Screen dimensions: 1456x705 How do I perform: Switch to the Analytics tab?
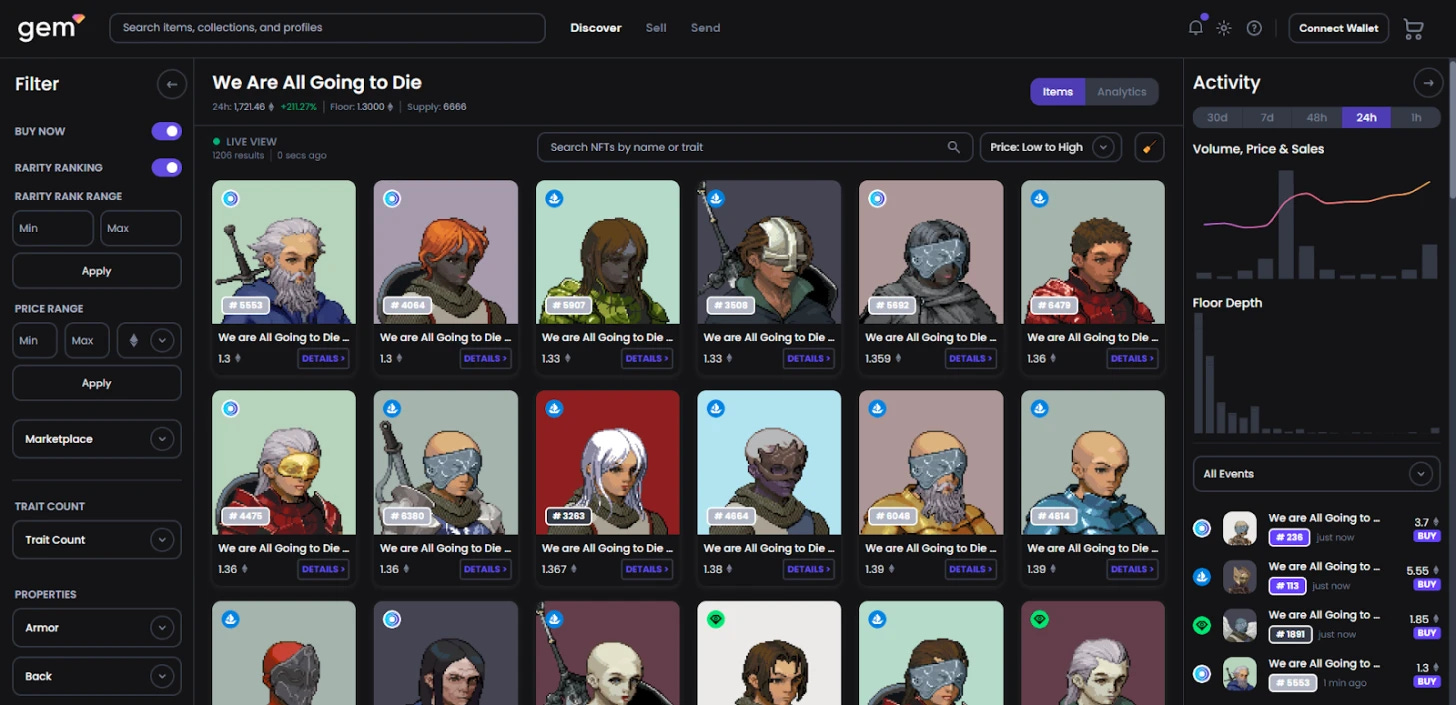(x=1121, y=92)
